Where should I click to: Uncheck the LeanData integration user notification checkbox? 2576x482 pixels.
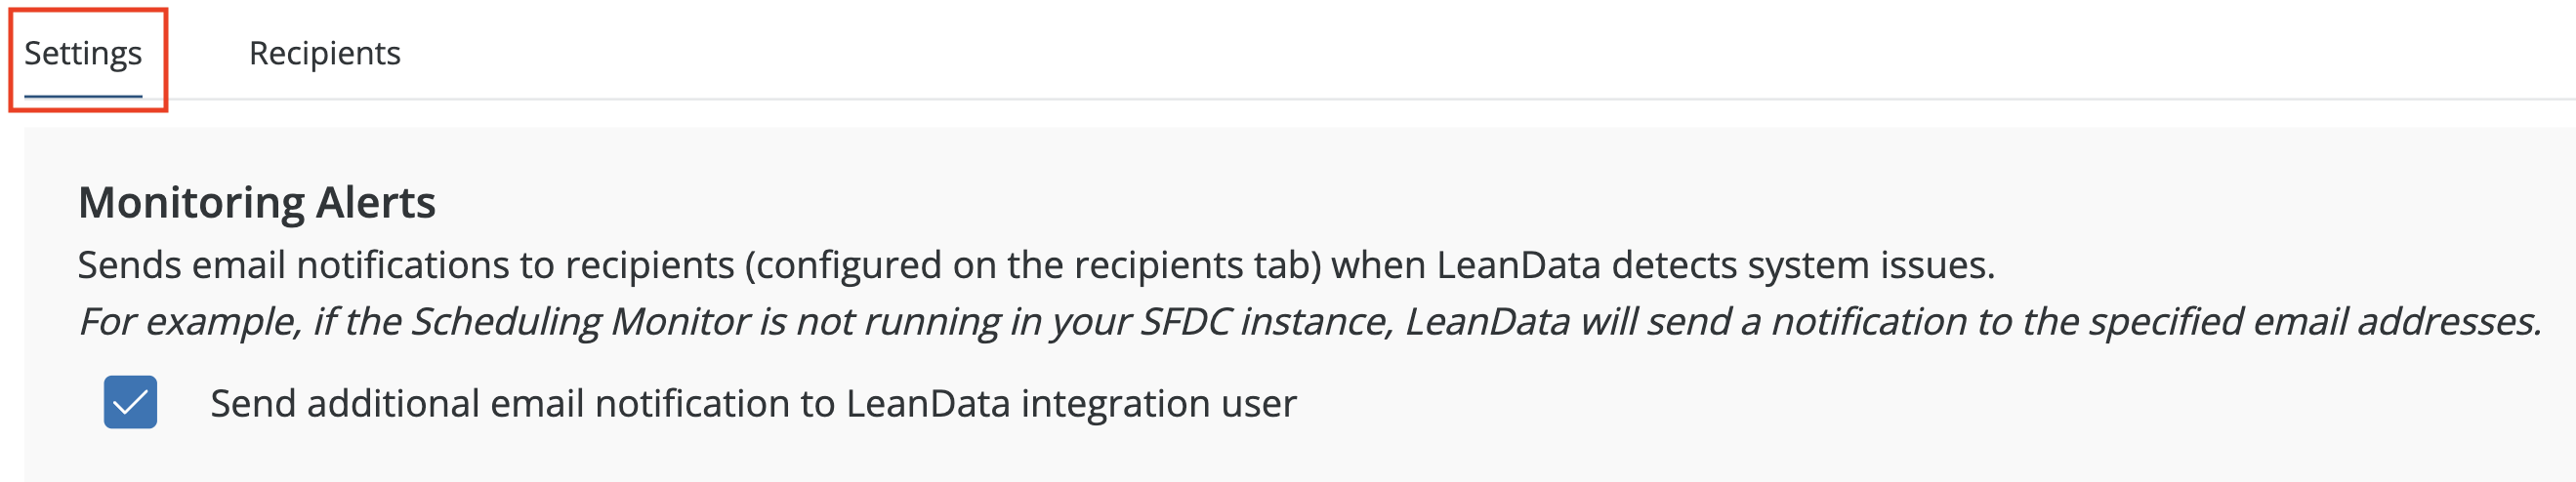130,402
